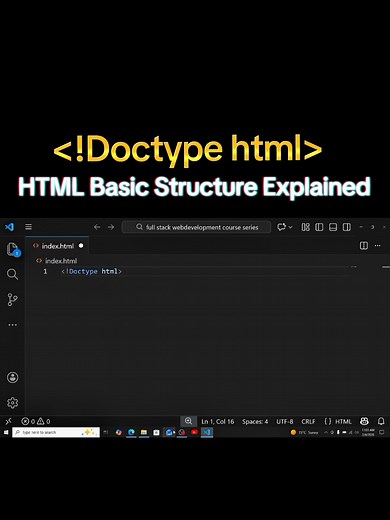Image resolution: width=390 pixels, height=520 pixels.
Task: Click the command center search box
Action: click(196, 227)
